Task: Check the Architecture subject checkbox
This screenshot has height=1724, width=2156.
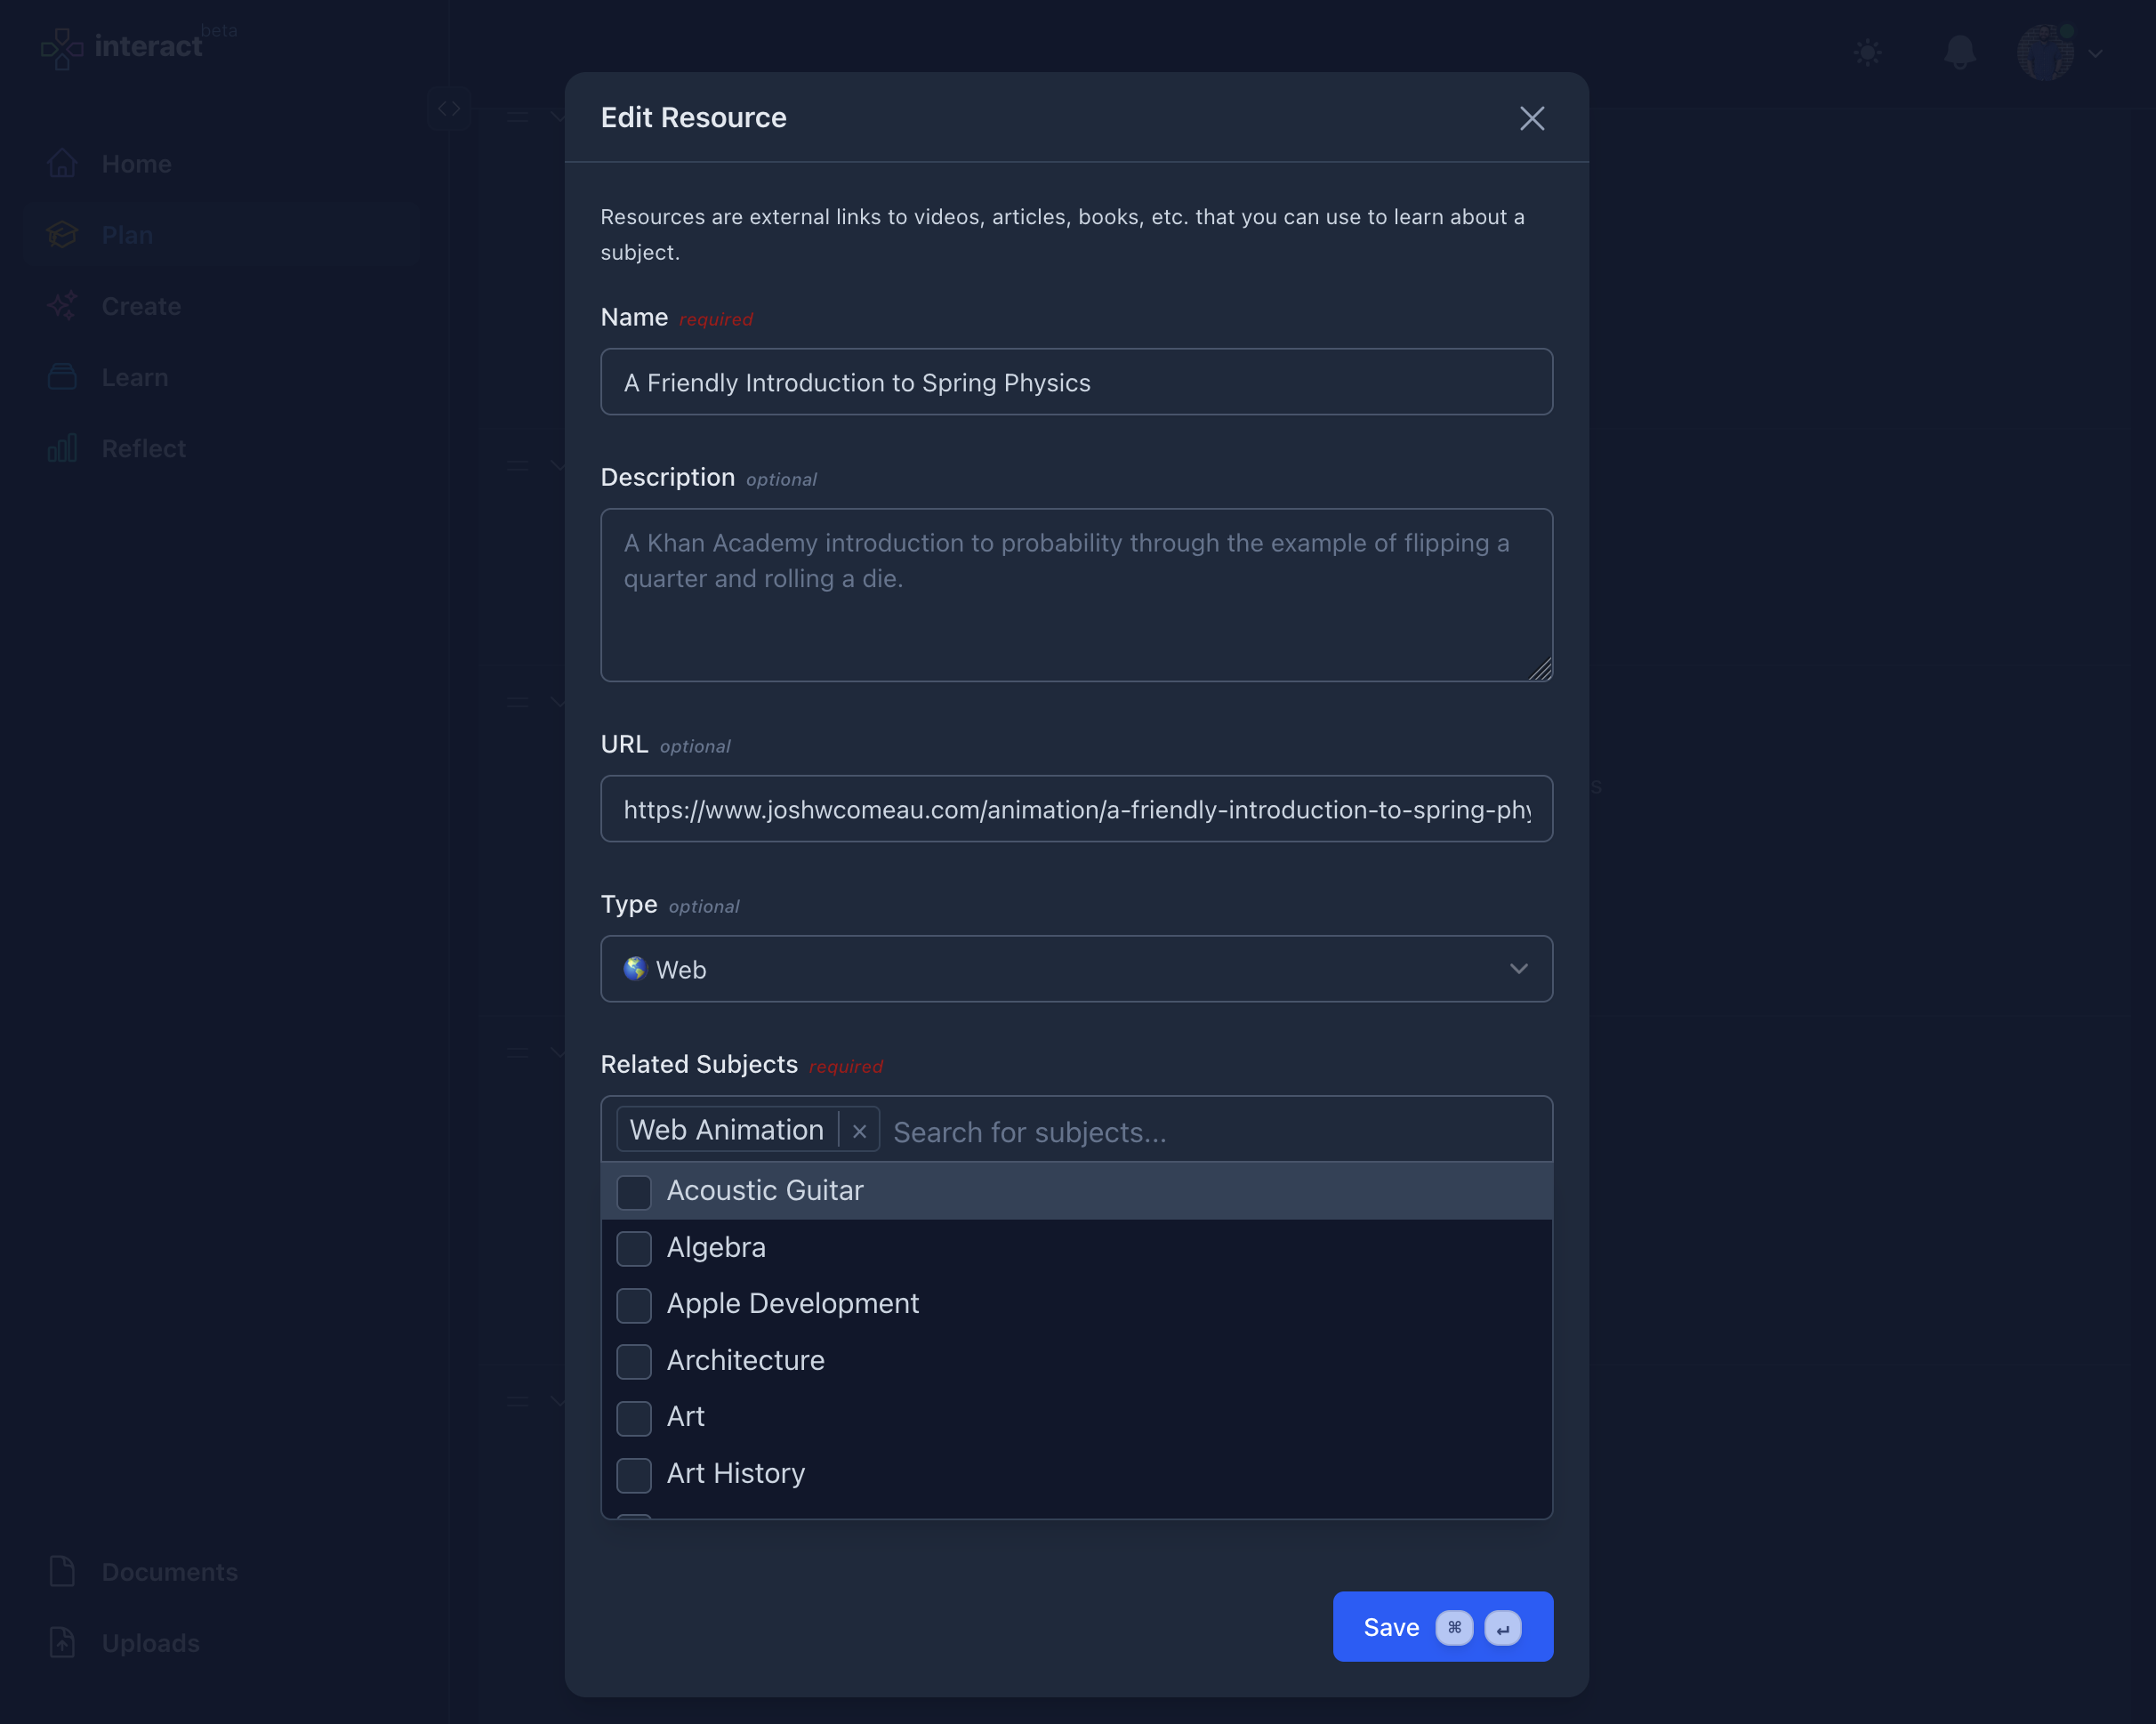Action: 634,1361
